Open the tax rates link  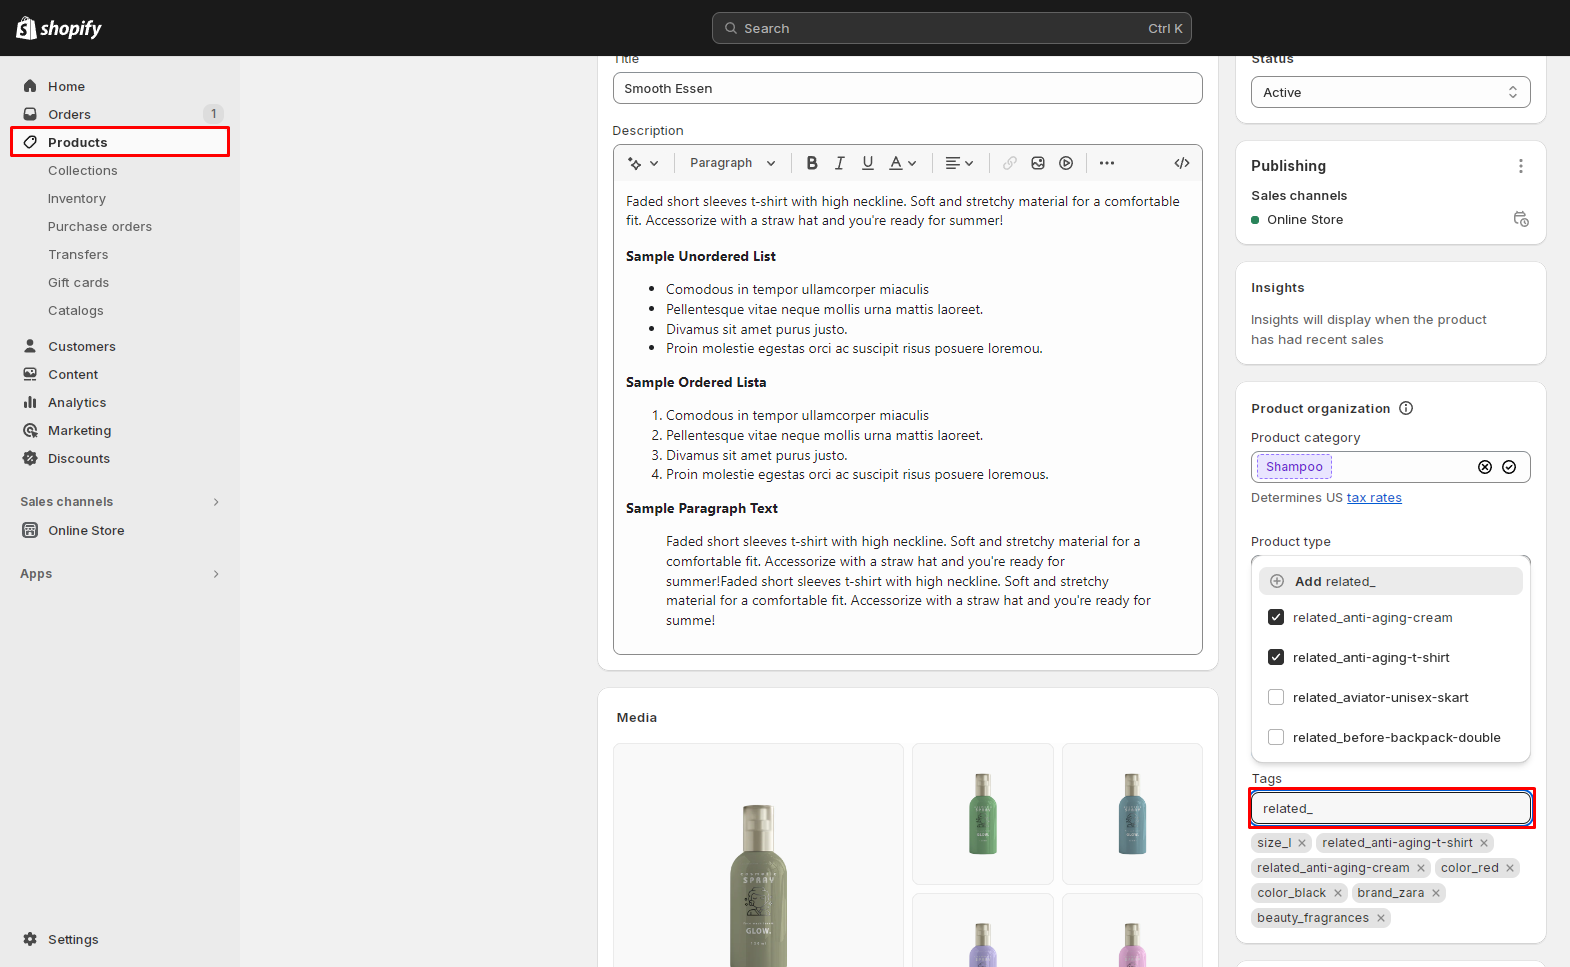click(1374, 498)
